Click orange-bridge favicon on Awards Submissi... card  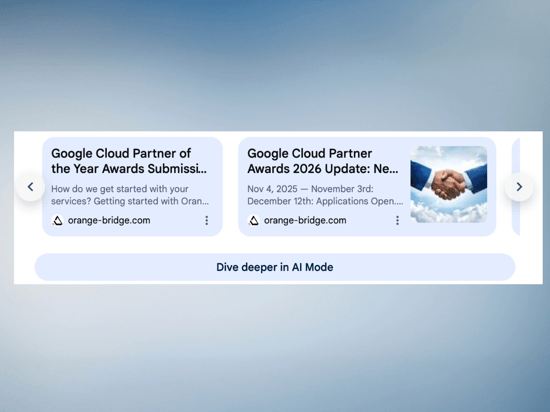coord(57,220)
